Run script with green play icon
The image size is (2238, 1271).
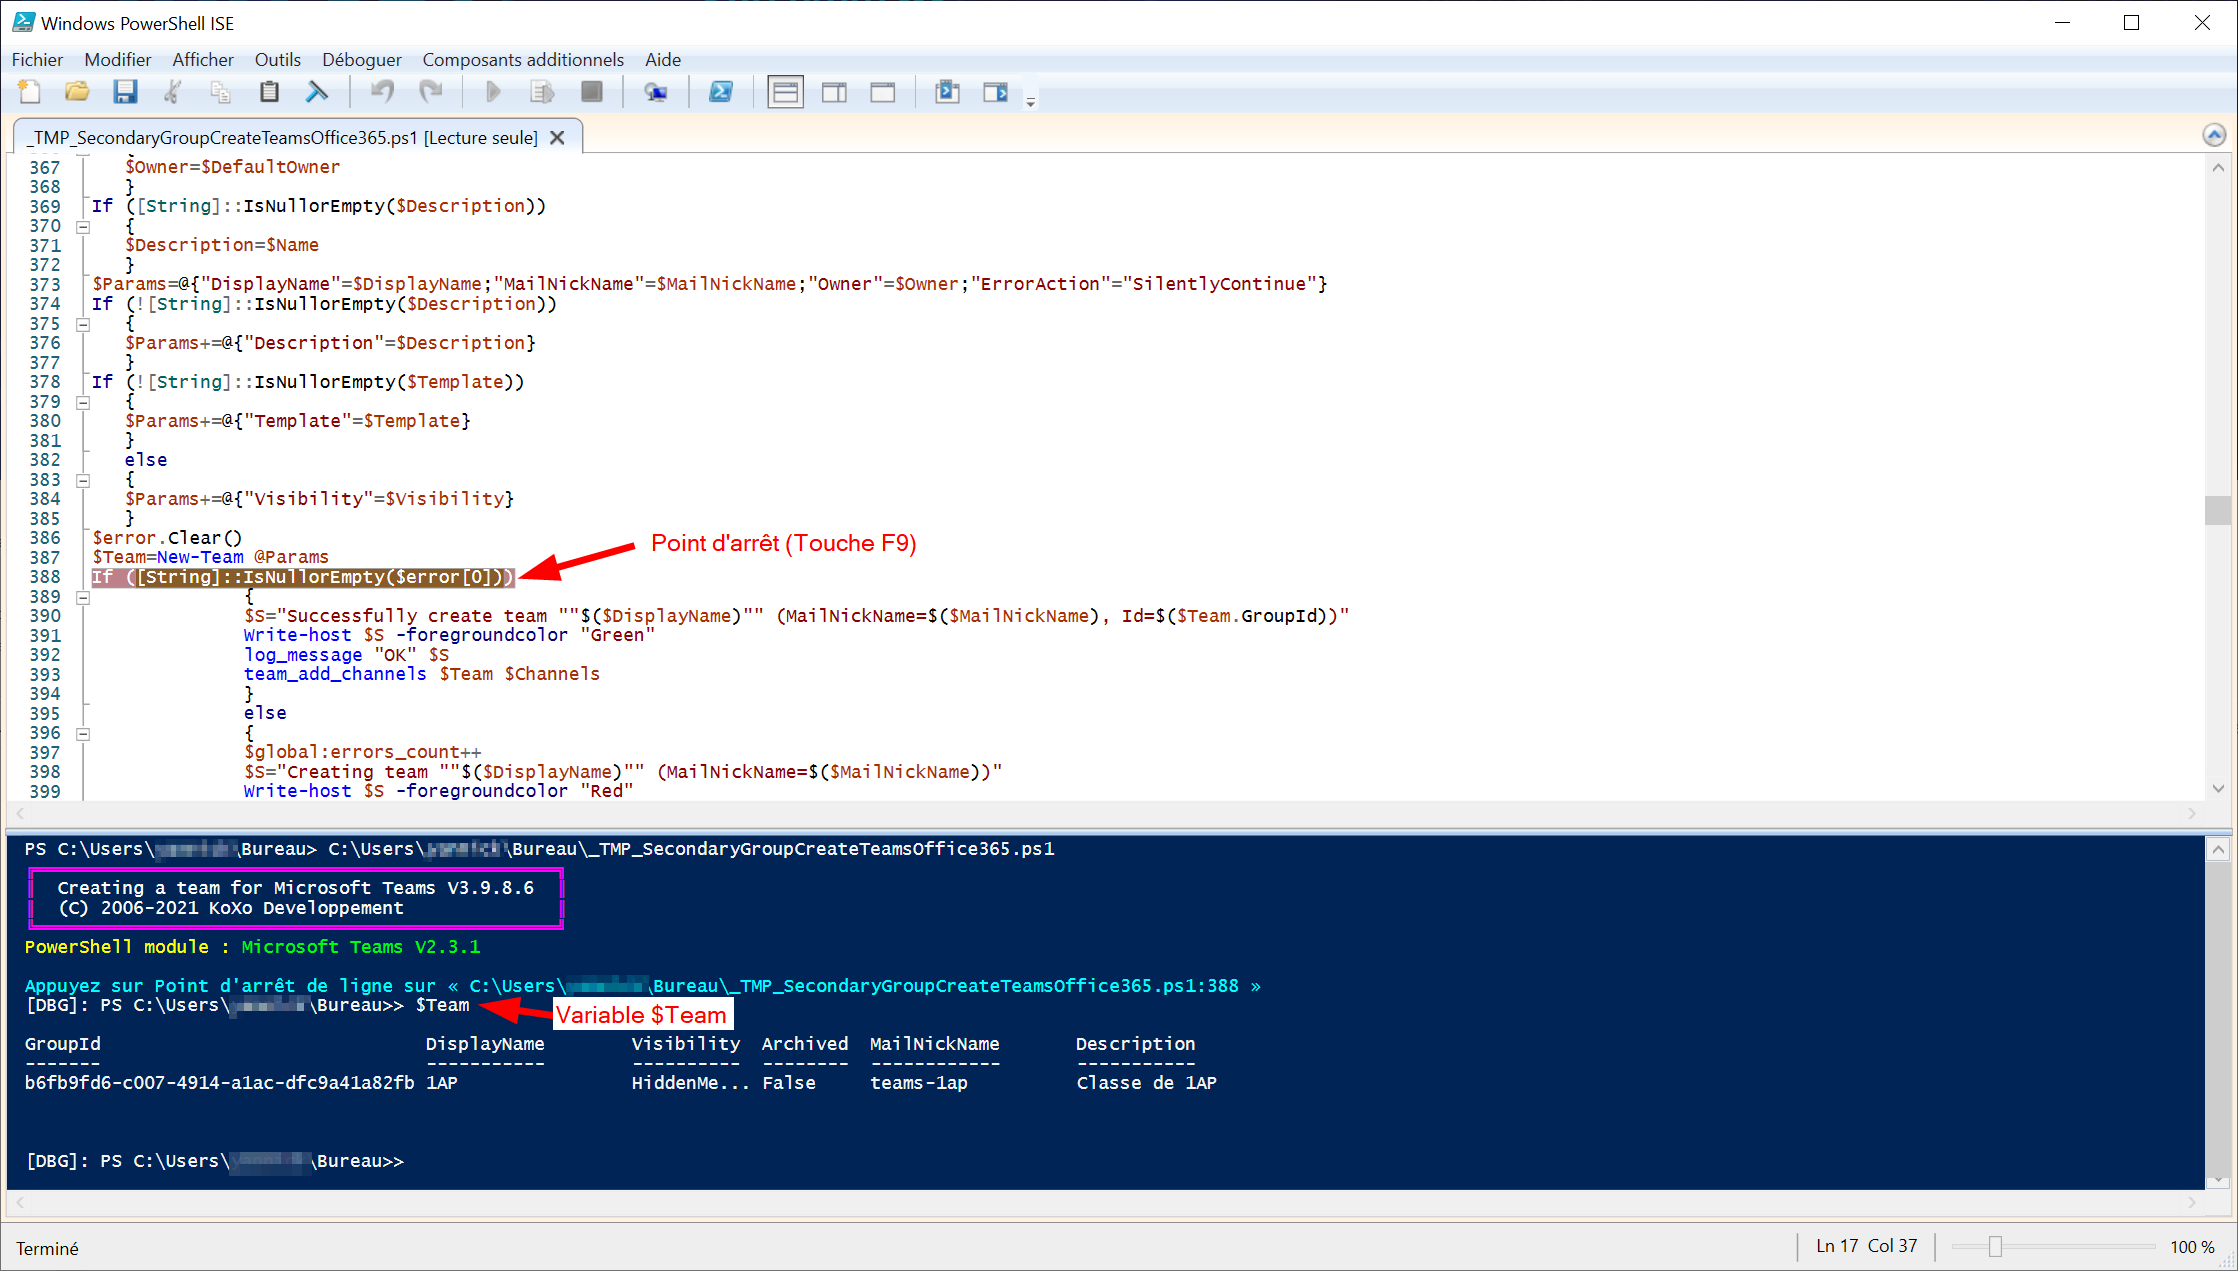(493, 92)
